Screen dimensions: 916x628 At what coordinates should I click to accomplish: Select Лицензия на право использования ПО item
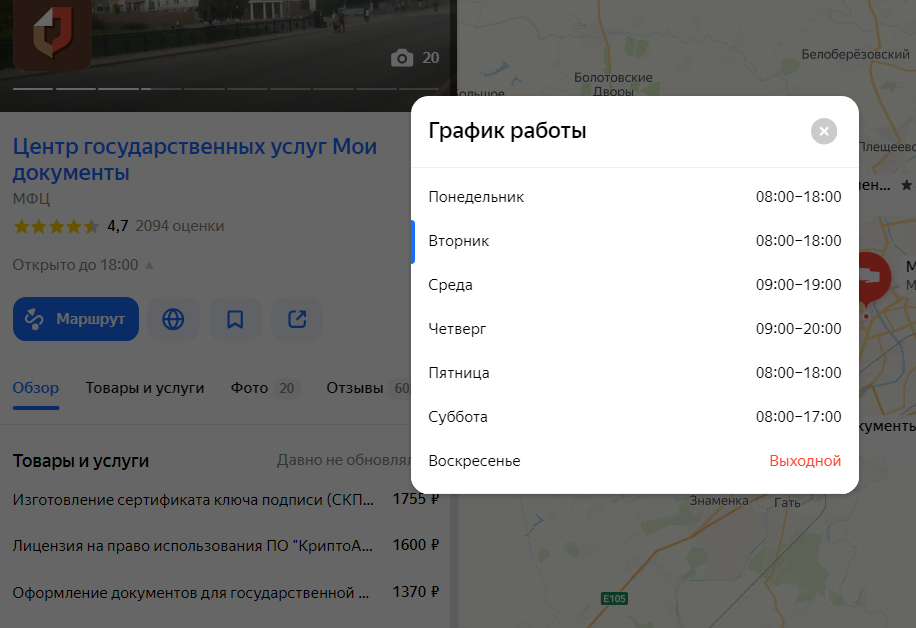pos(225,546)
